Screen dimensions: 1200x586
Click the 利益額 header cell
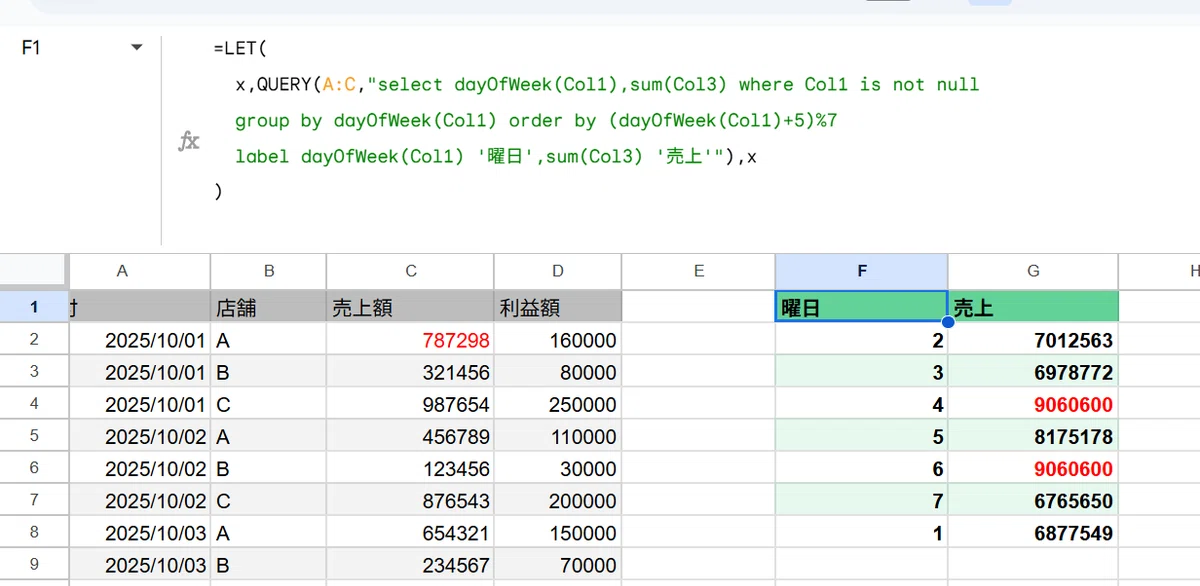(x=558, y=307)
